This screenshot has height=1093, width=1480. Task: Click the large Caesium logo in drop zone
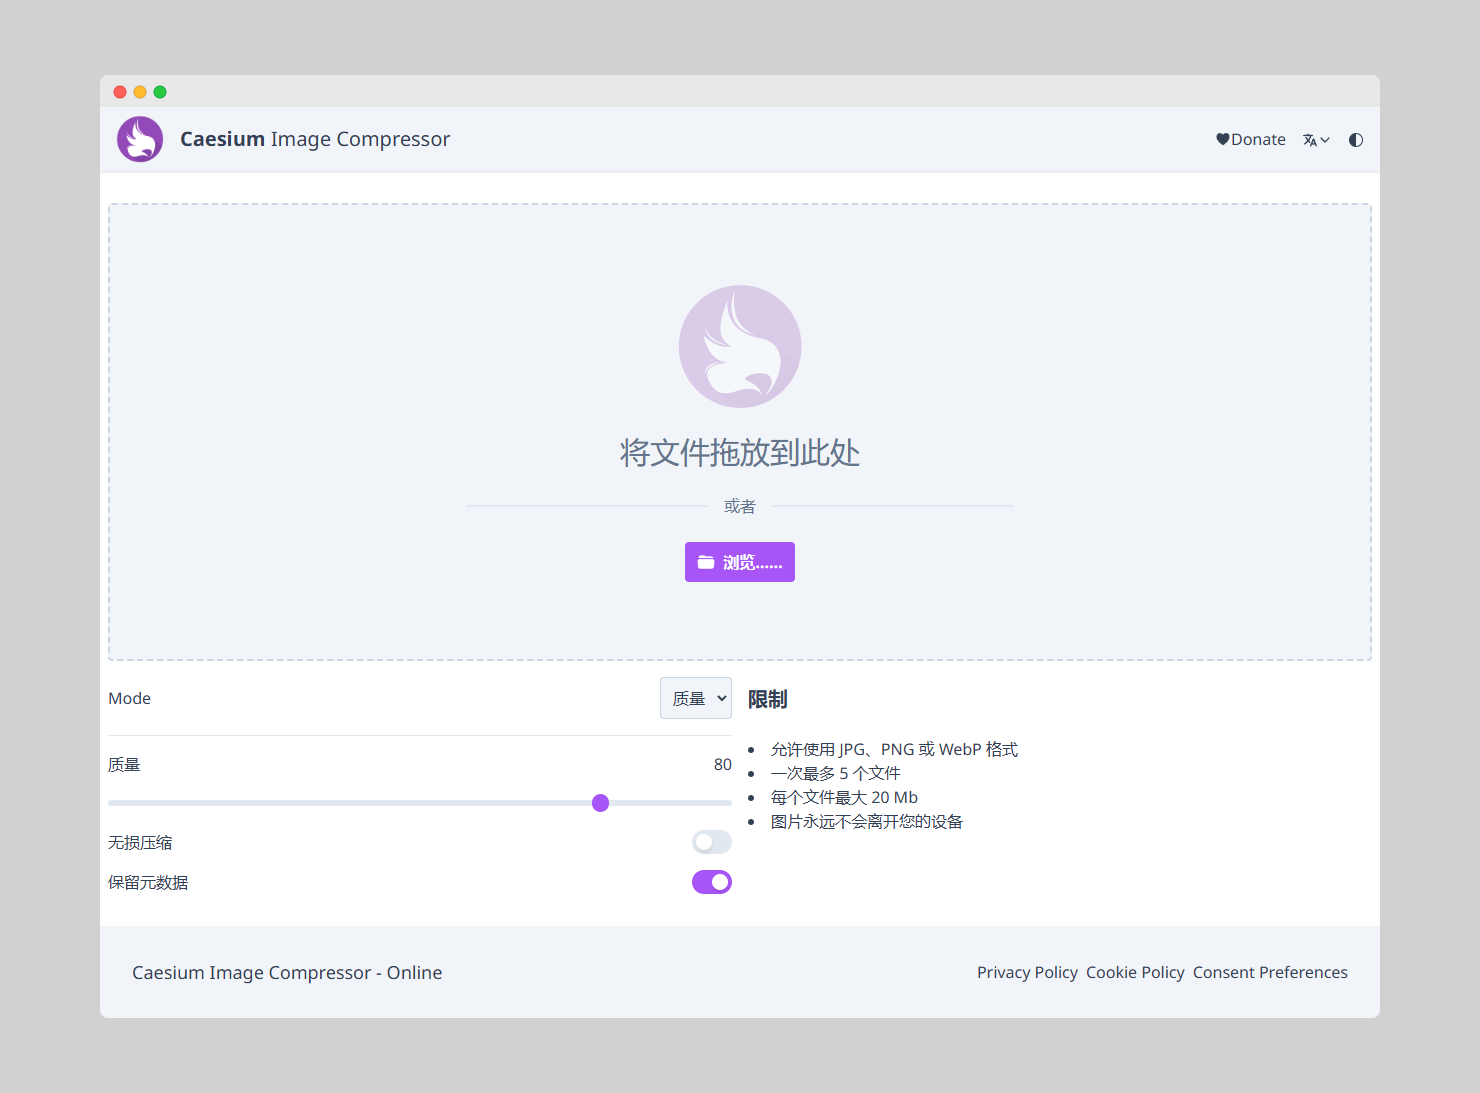tap(740, 346)
